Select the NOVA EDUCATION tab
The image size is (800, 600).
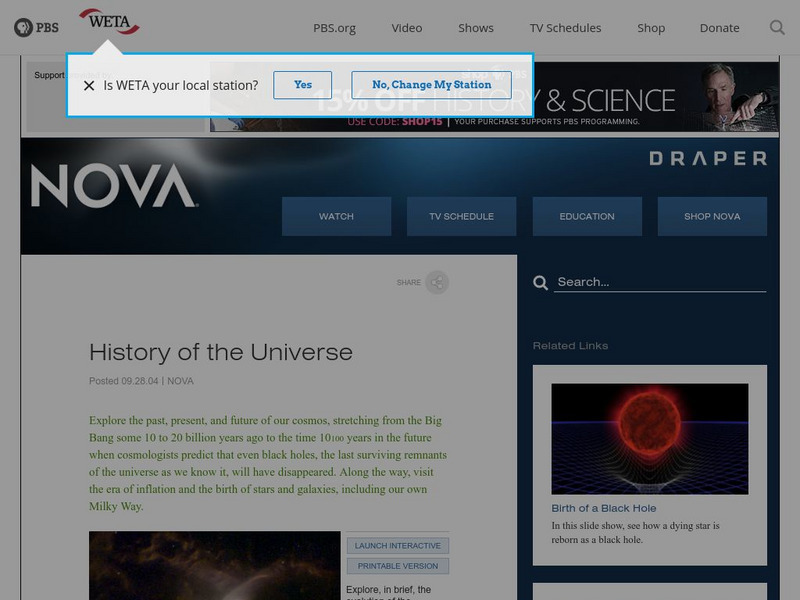click(587, 216)
